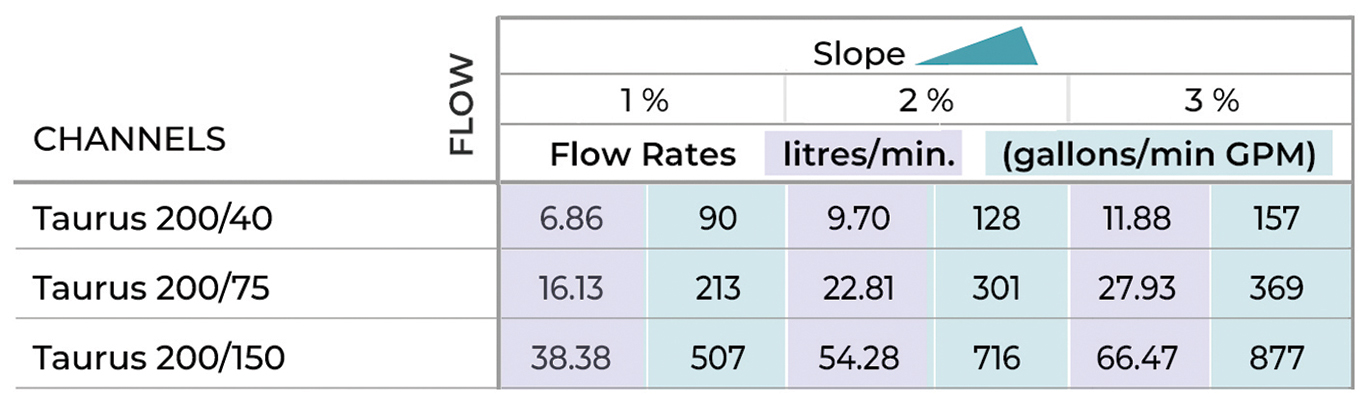This screenshot has width=1368, height=402.
Task: Select the cell with value 301
Action: click(996, 288)
